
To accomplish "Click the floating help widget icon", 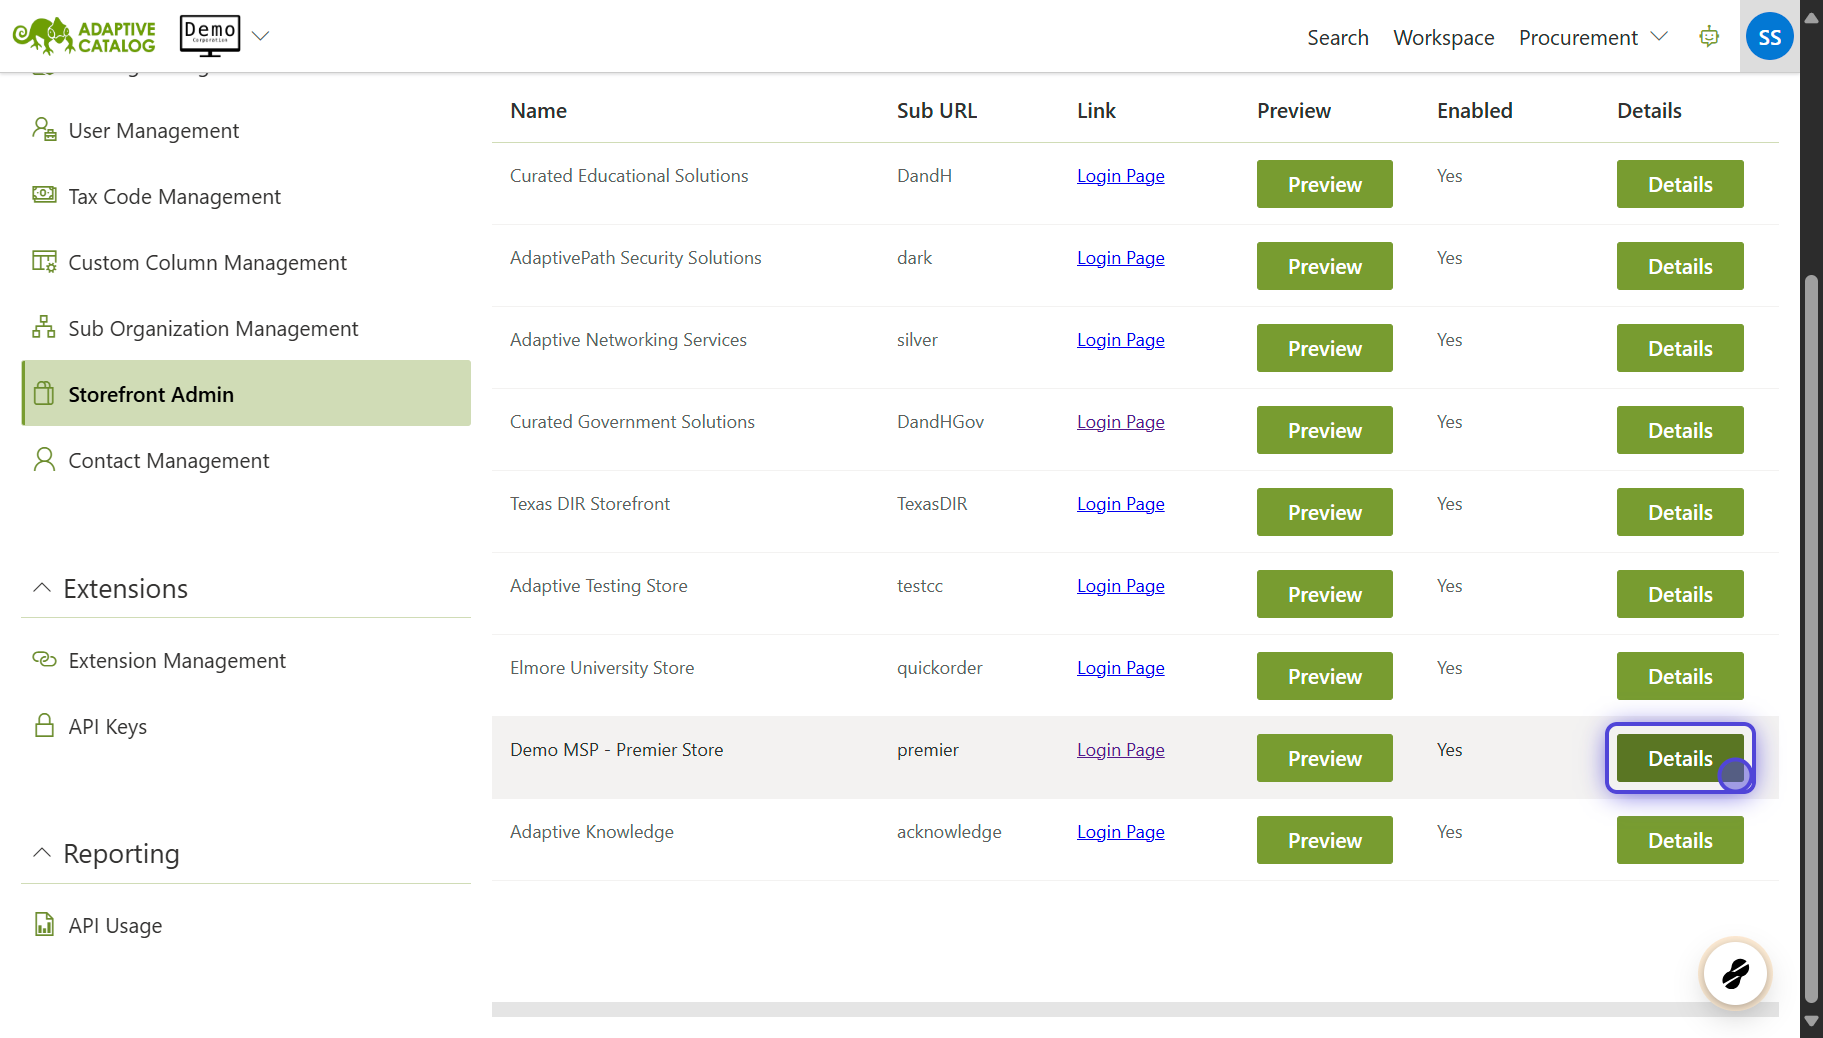I will coord(1735,972).
